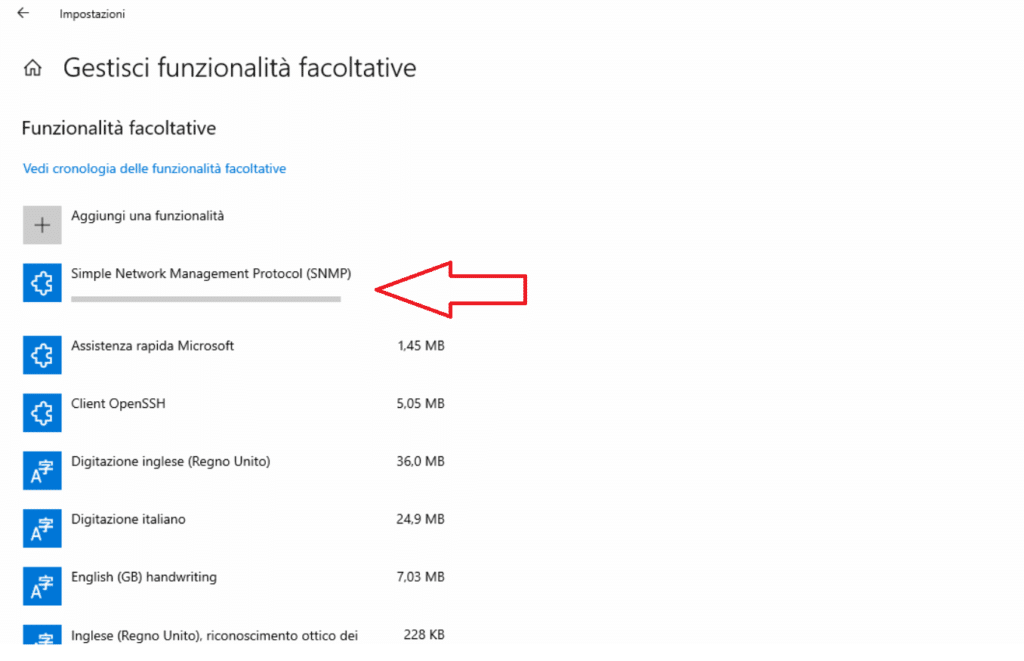Image resolution: width=1024 pixels, height=661 pixels.
Task: Click the SNMP installation progress bar
Action: point(206,298)
